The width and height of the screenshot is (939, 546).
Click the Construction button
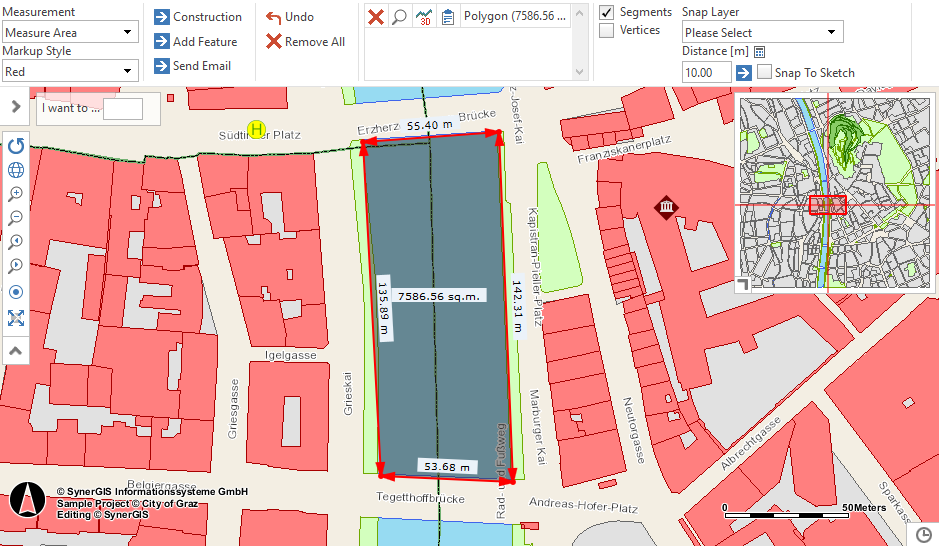198,17
